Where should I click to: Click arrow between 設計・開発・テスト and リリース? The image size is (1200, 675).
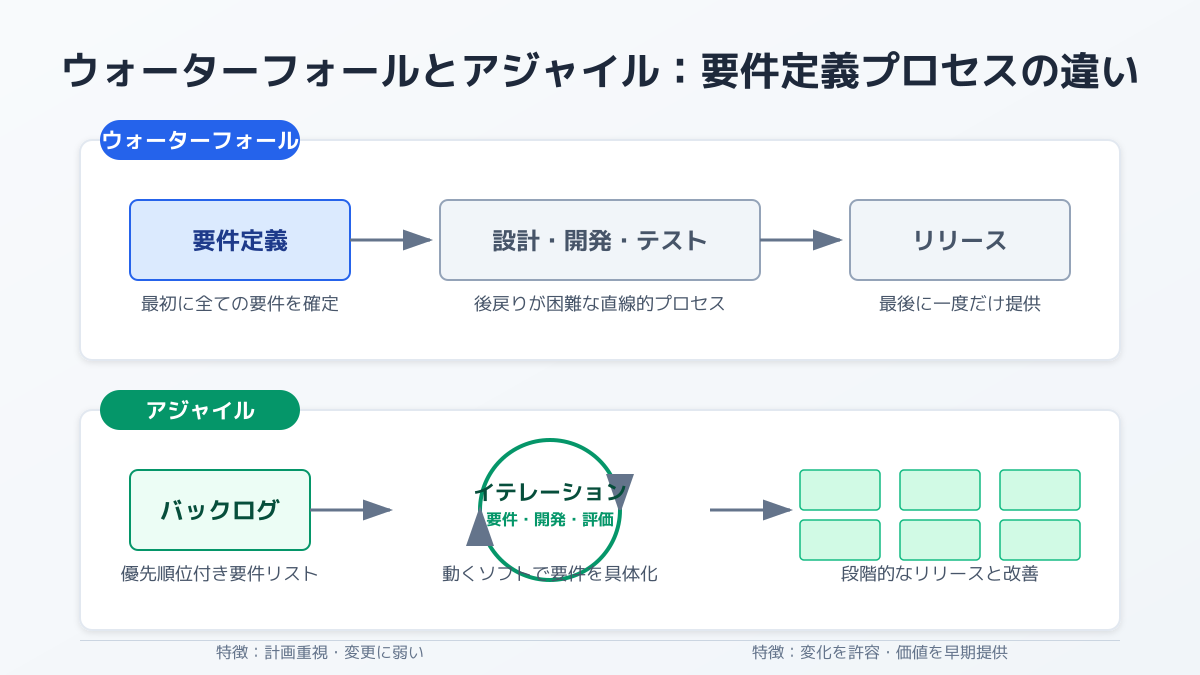(800, 240)
